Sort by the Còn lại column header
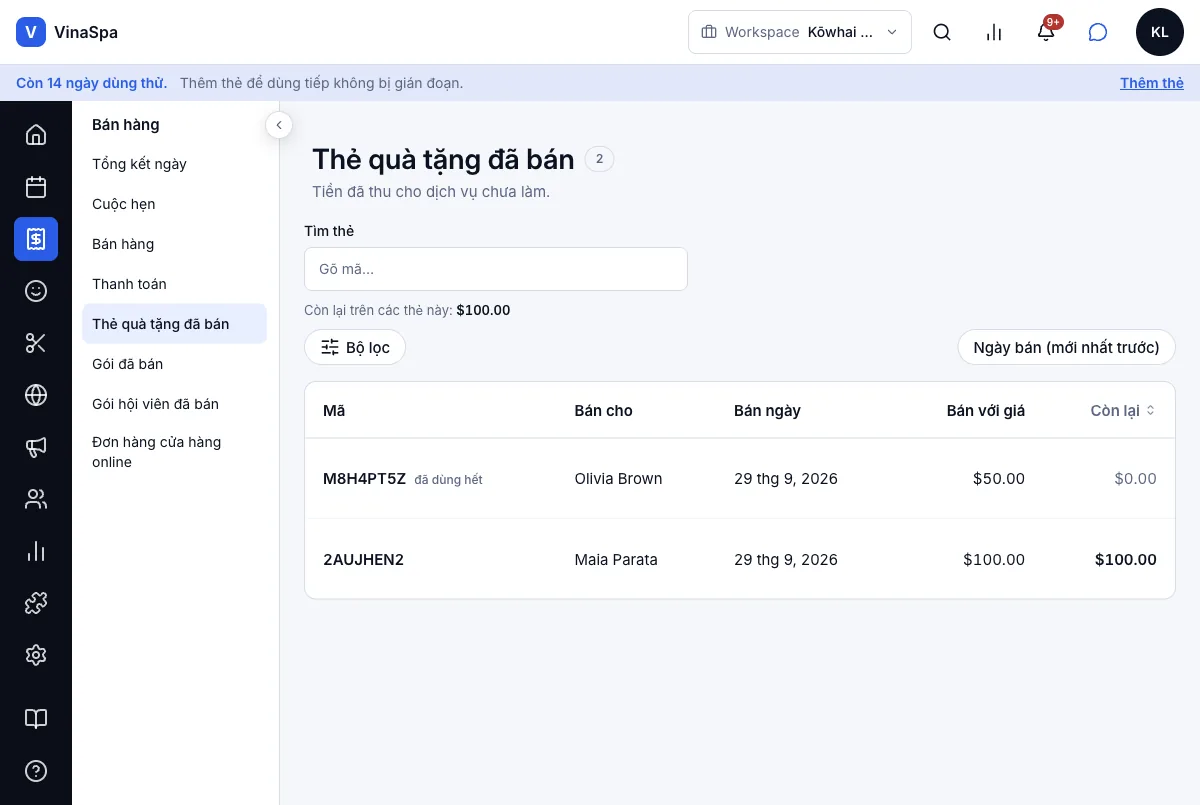Image resolution: width=1200 pixels, height=805 pixels. (x=1123, y=411)
